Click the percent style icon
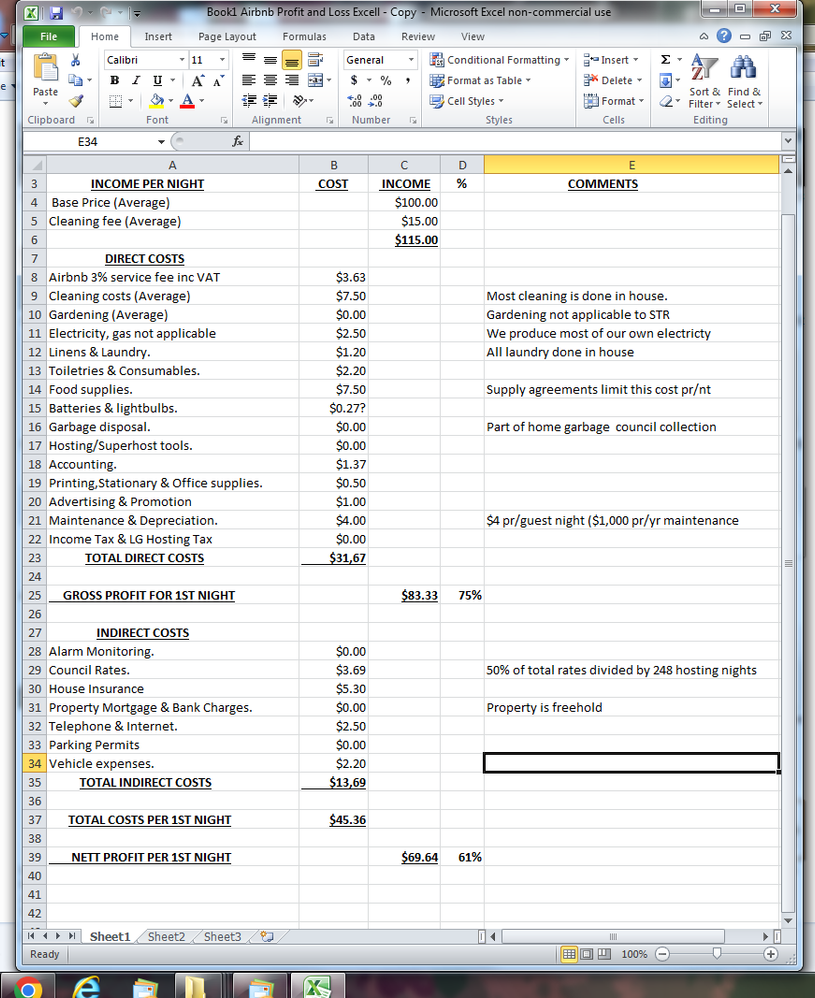Viewport: 815px width, 998px height. [386, 80]
